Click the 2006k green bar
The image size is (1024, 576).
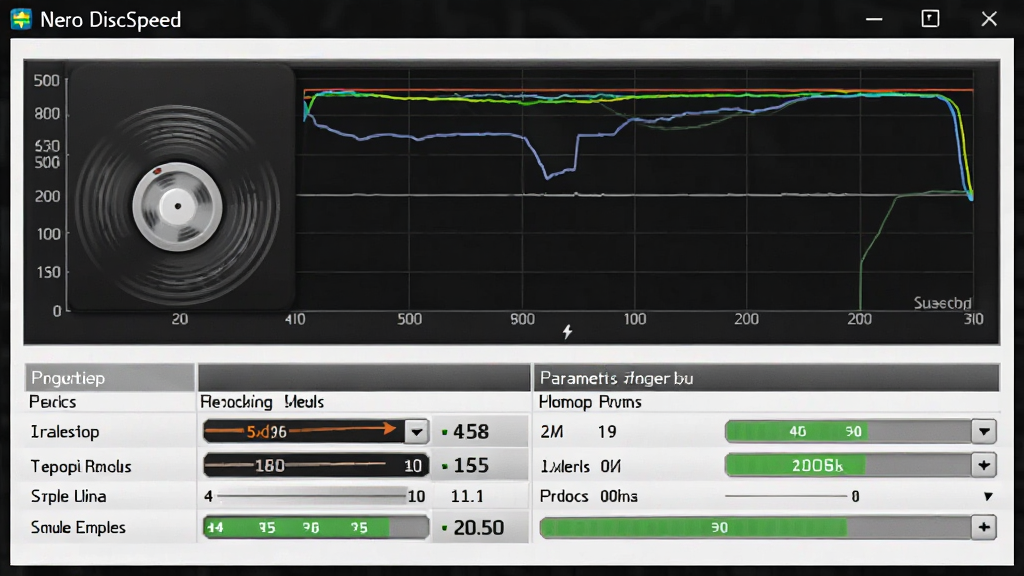848,466
